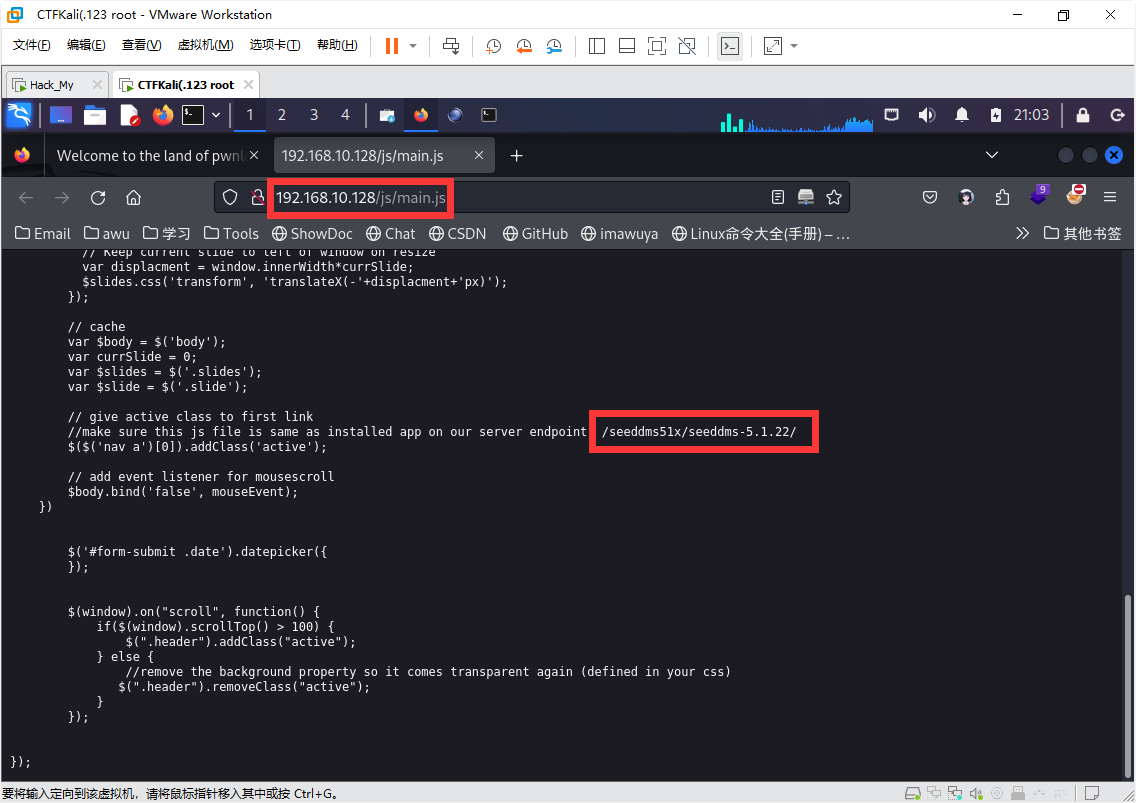The width and height of the screenshot is (1136, 803).
Task: Click the Kali volume speaker icon
Action: tap(927, 115)
